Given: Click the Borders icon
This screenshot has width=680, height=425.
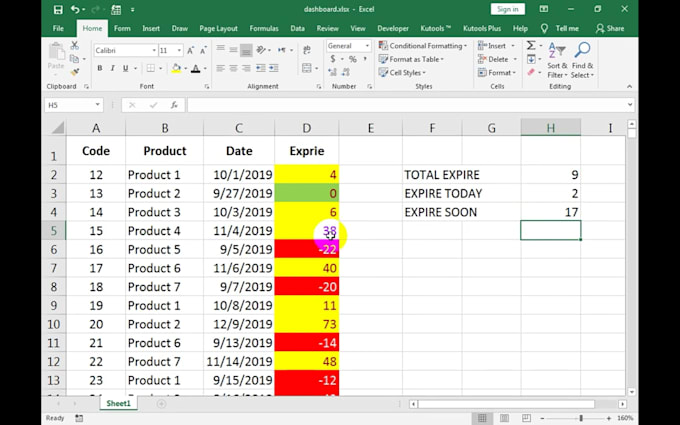Looking at the screenshot, I should coord(150,68).
